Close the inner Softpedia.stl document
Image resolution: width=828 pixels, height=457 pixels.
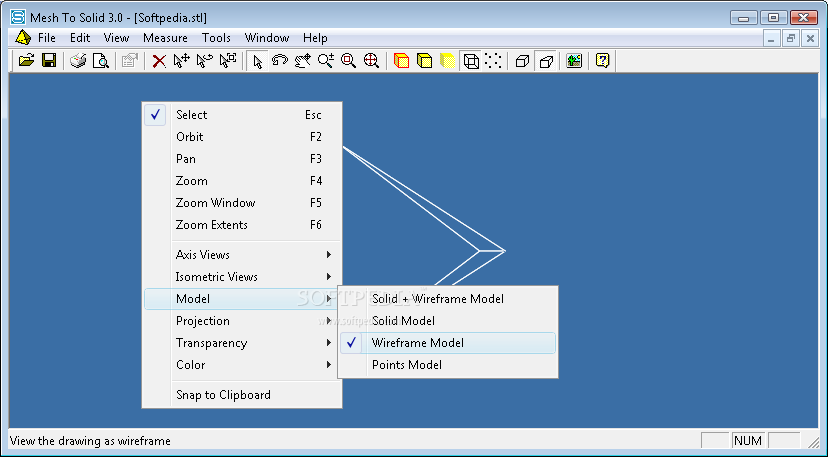click(810, 38)
